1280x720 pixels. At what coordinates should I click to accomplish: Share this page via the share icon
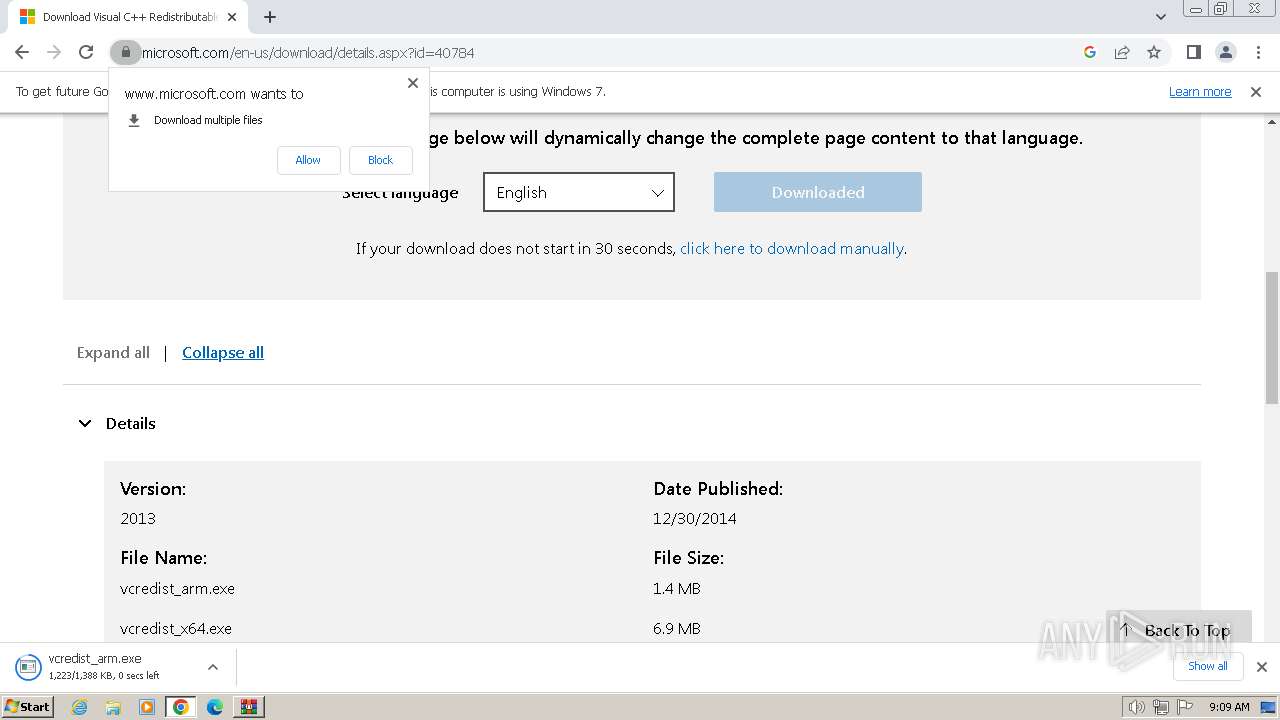1122,52
